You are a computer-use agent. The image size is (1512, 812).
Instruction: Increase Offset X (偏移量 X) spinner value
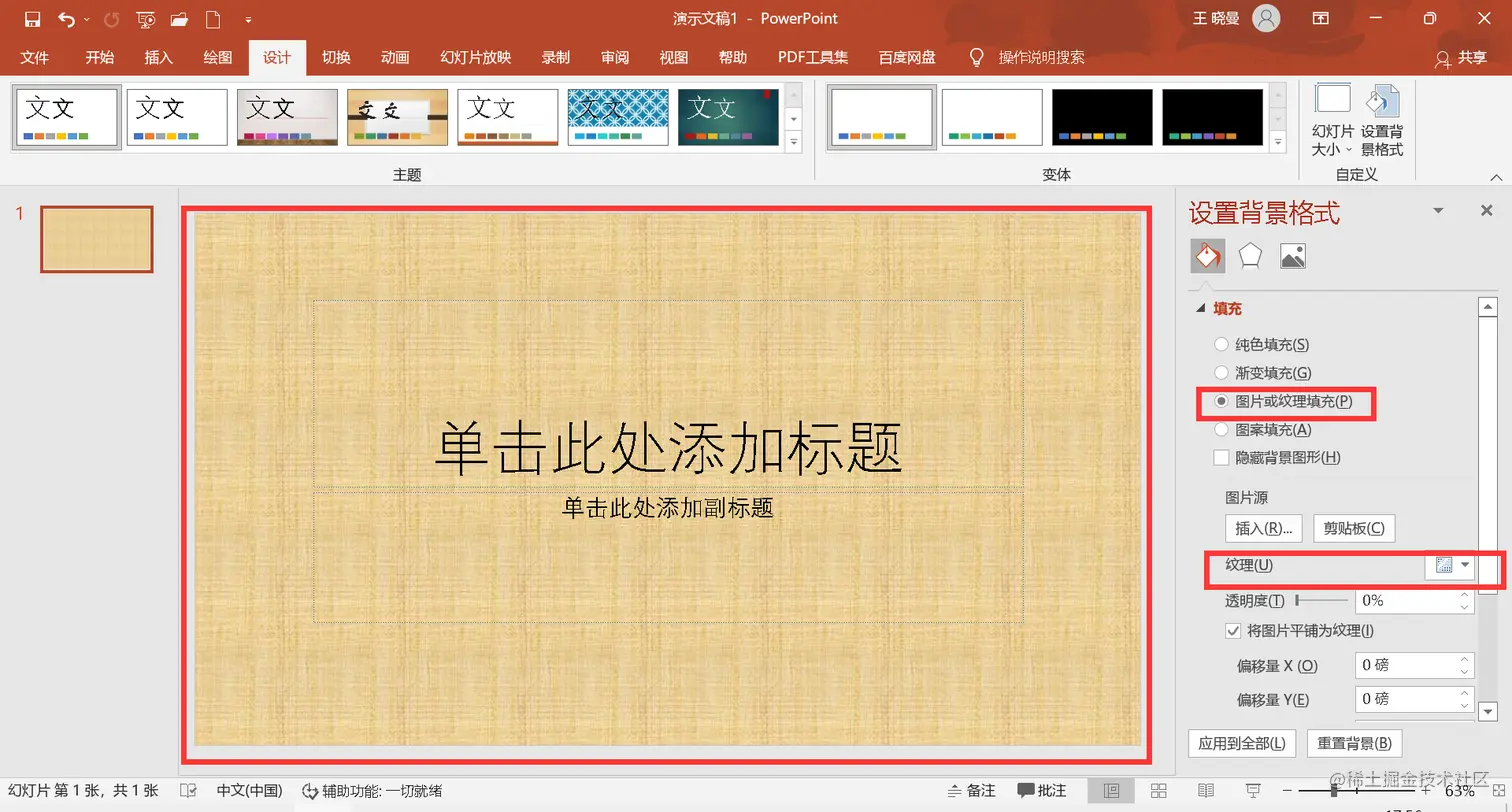tap(1464, 659)
